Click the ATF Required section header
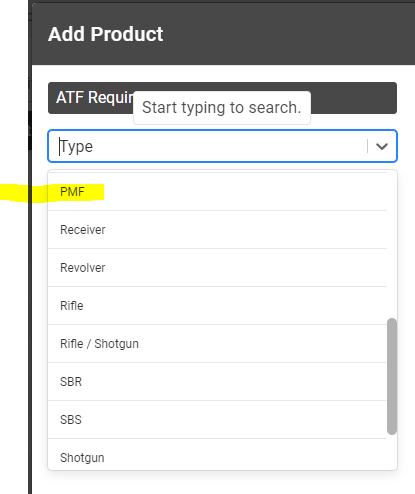This screenshot has height=494, width=415. click(222, 98)
